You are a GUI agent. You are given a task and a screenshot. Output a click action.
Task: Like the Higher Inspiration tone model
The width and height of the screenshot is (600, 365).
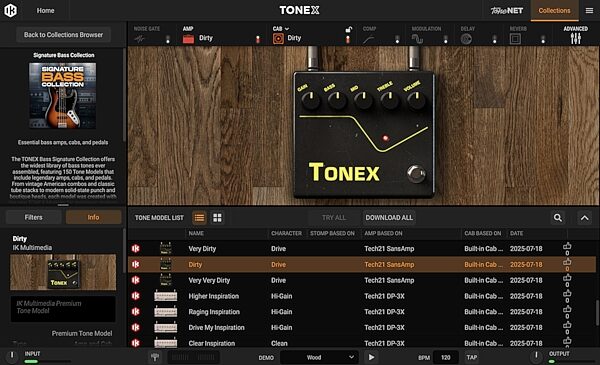pyautogui.click(x=567, y=293)
